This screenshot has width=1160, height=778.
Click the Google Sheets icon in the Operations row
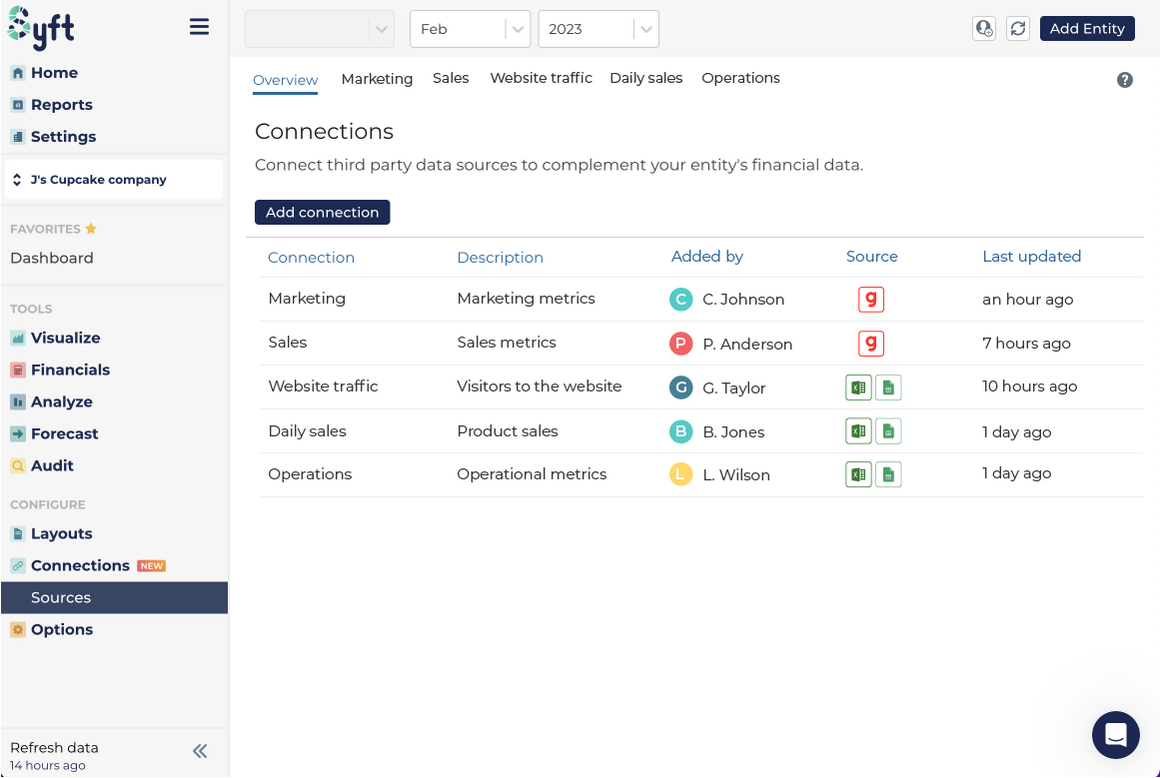(888, 474)
